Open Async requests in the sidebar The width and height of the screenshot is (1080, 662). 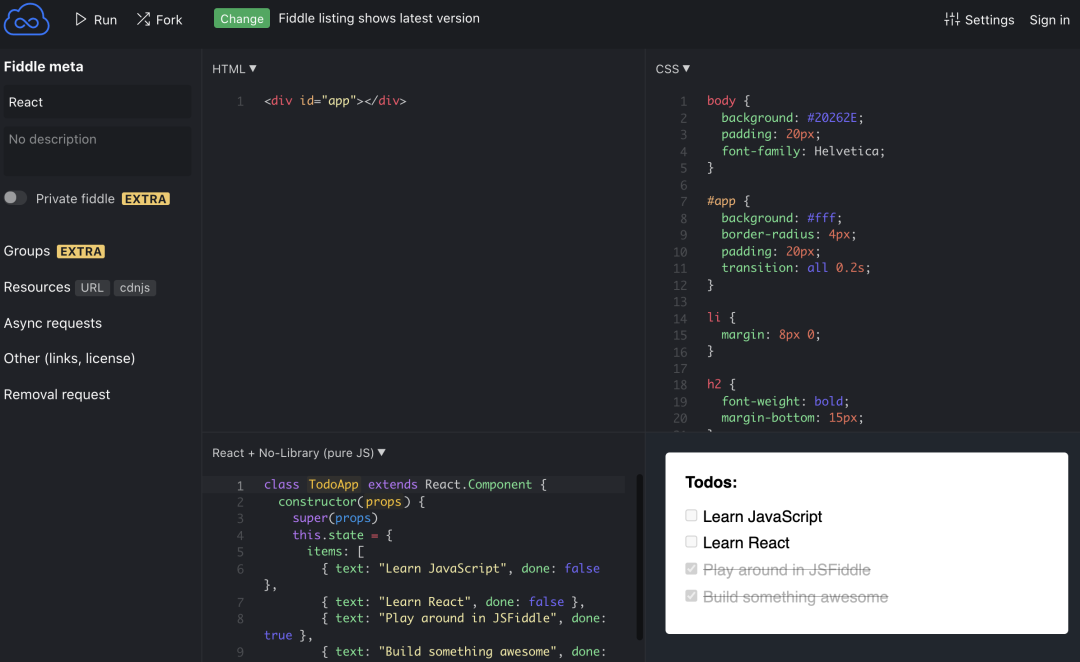pyautogui.click(x=53, y=323)
